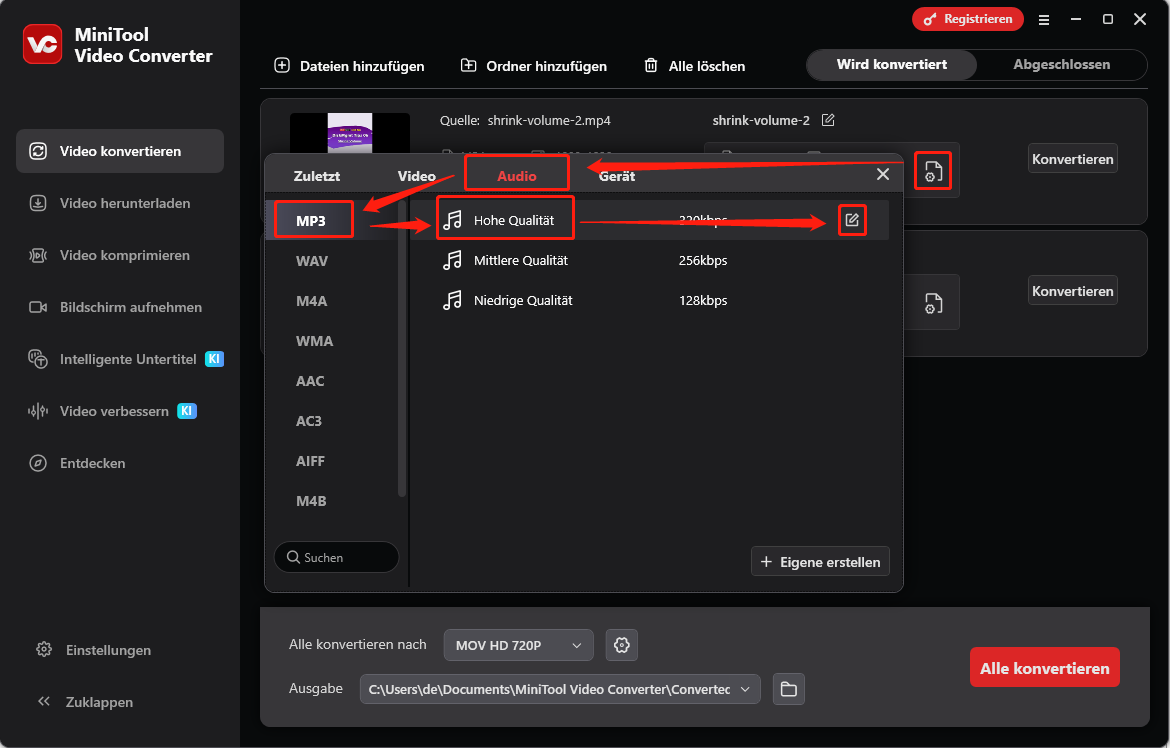1170x748 pixels.
Task: Click the source filename shrink-volume-2.mp4
Action: click(549, 120)
